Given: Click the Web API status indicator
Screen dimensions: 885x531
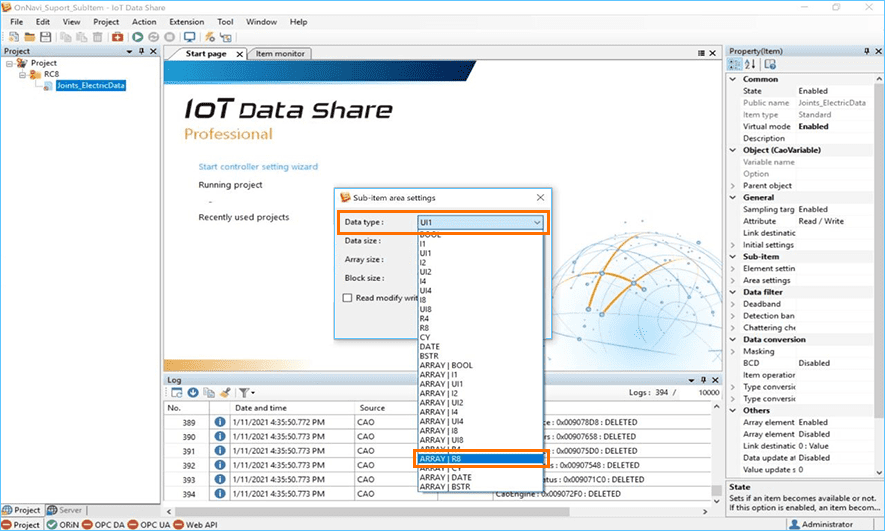Looking at the screenshot, I should point(195,525).
